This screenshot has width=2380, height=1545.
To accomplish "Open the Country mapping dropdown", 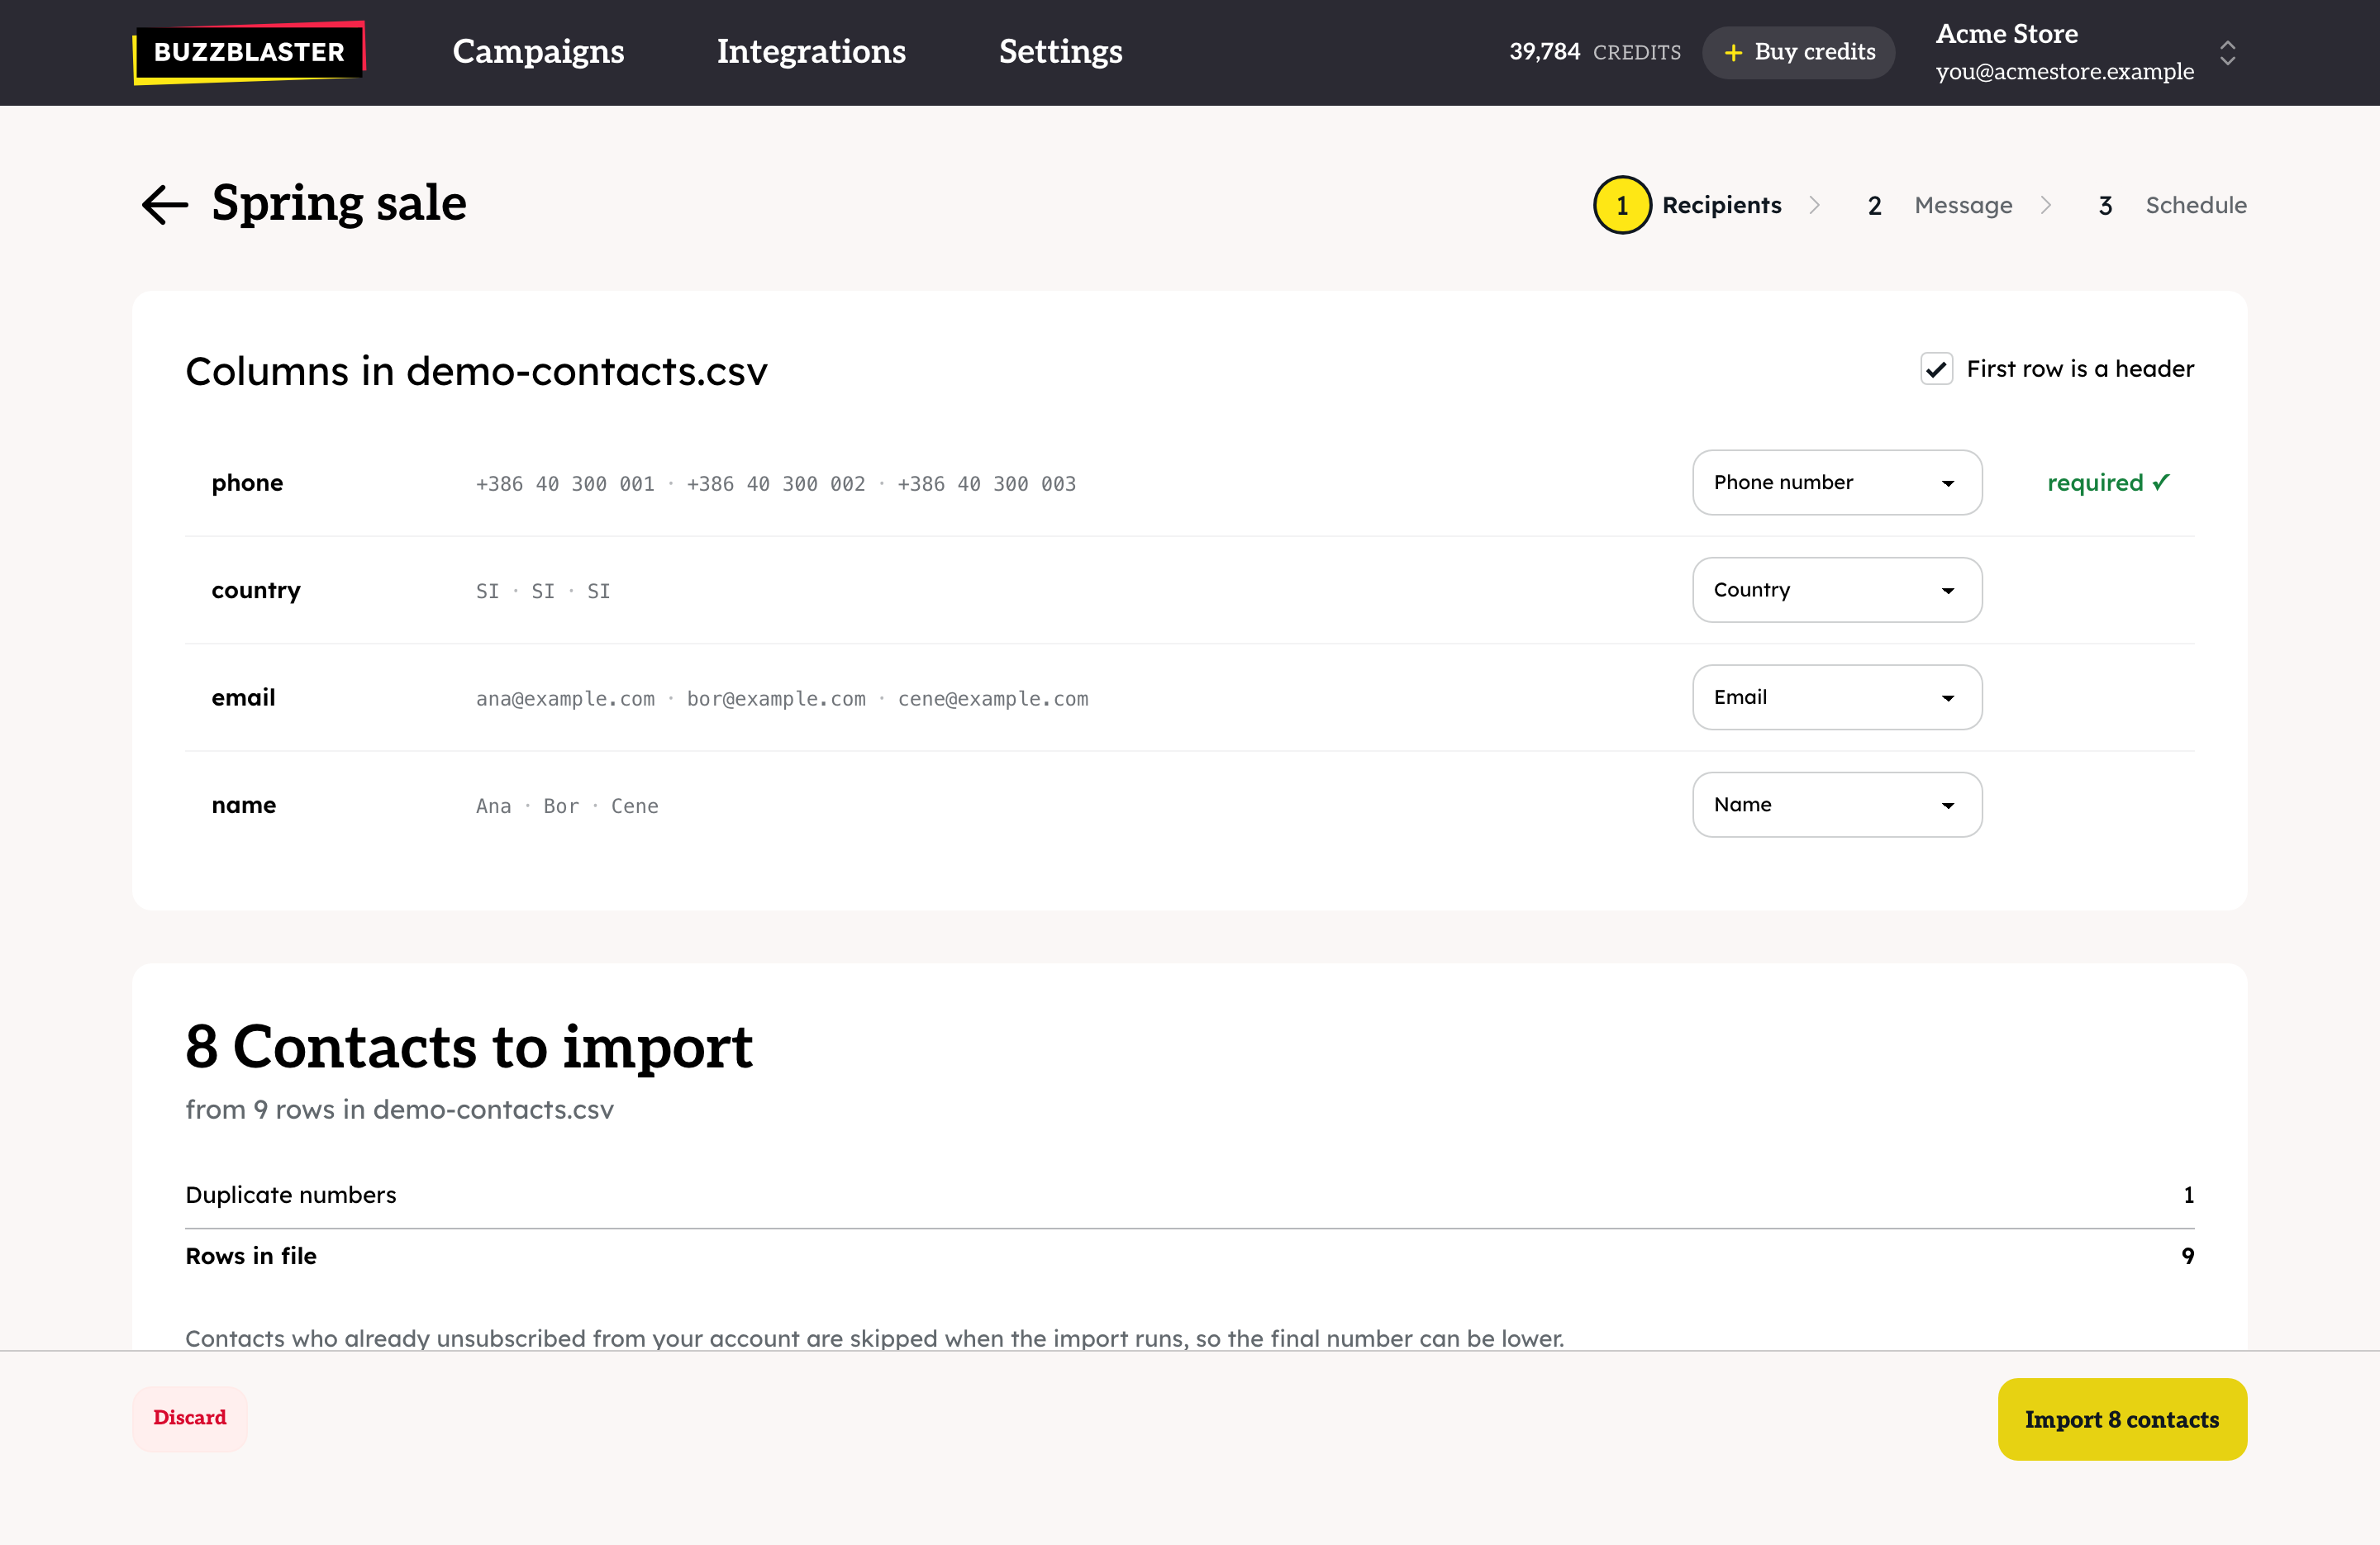I will 1837,590.
